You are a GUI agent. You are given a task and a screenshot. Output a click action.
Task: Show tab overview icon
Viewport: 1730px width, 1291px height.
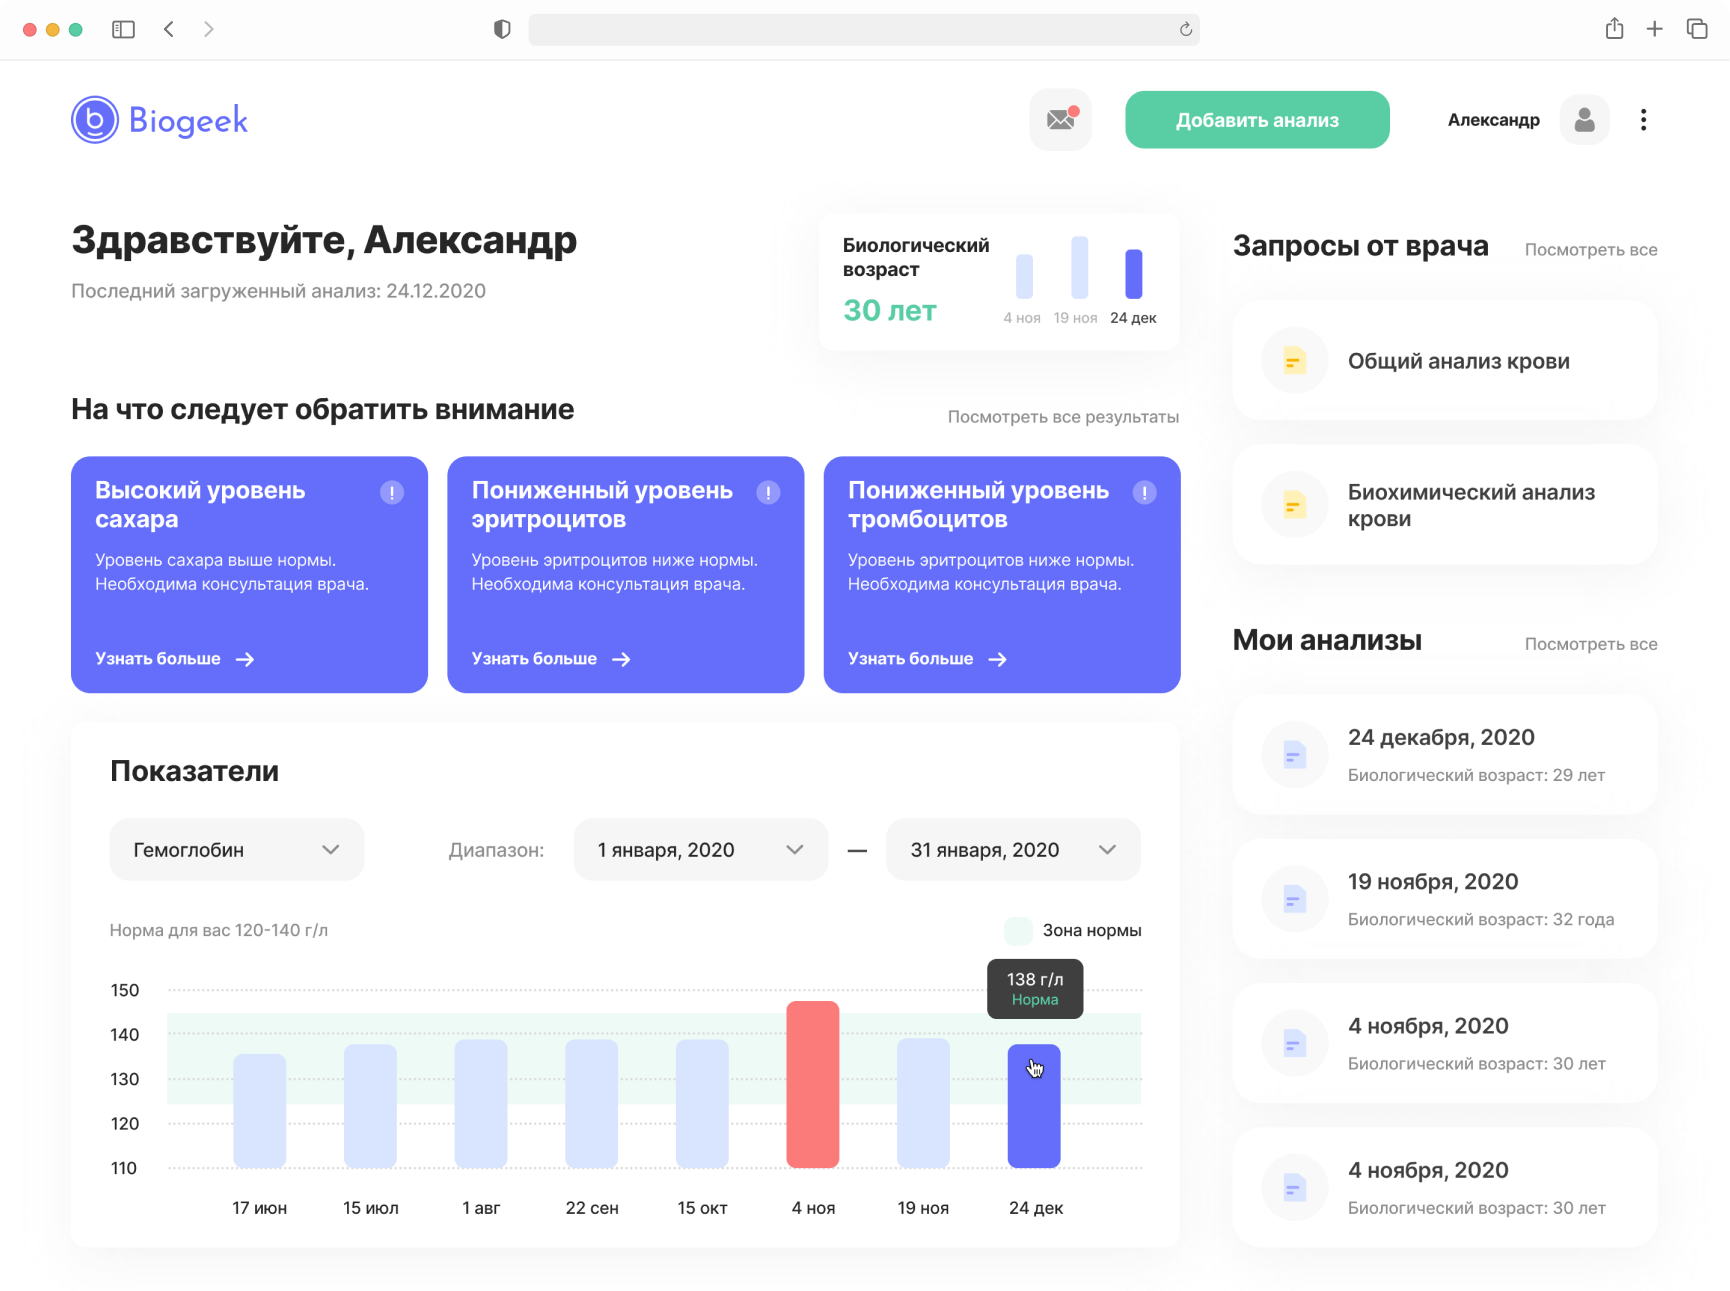(x=1696, y=29)
